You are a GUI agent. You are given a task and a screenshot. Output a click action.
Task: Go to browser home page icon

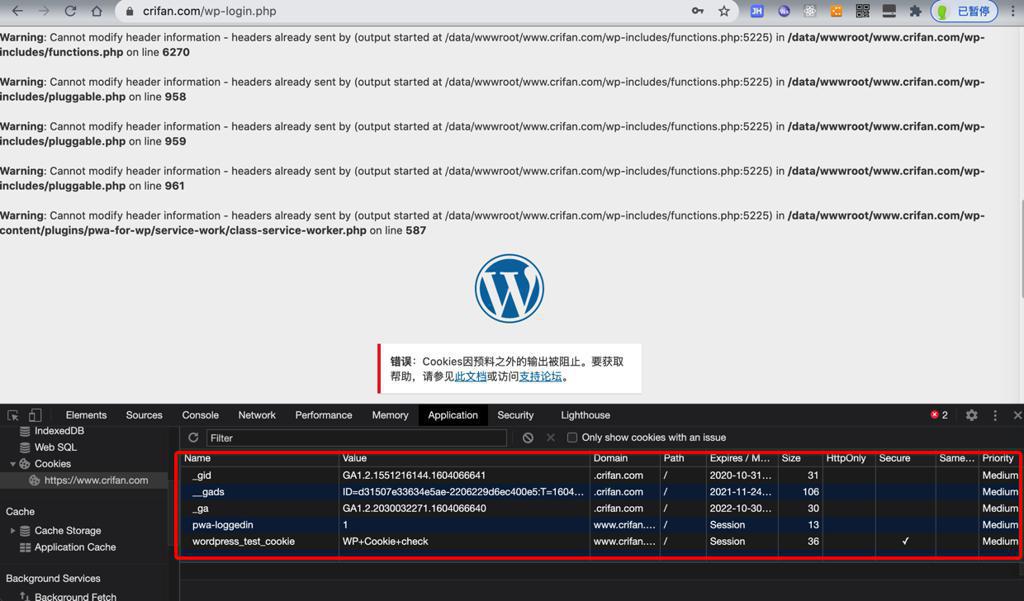pos(97,11)
